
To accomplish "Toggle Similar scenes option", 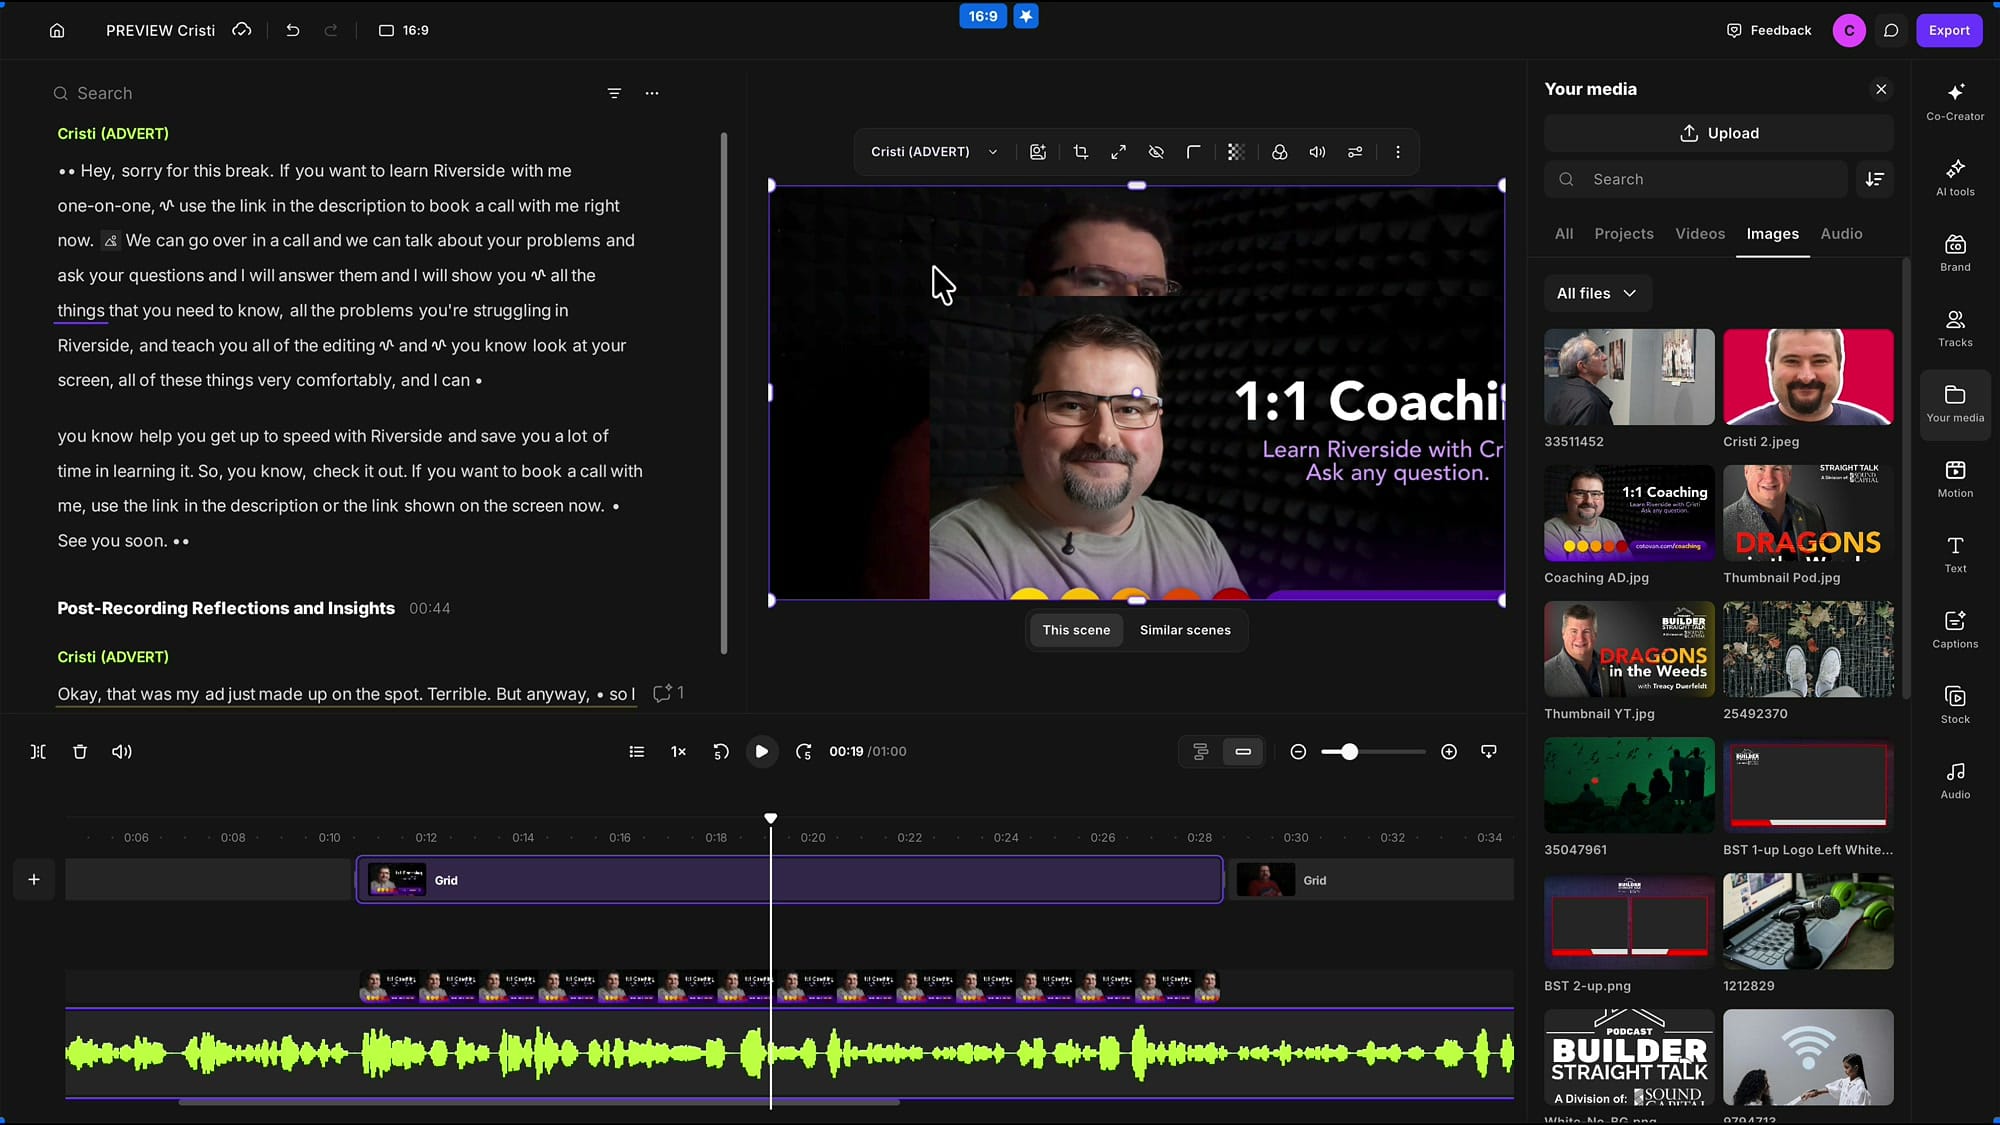I will point(1185,630).
